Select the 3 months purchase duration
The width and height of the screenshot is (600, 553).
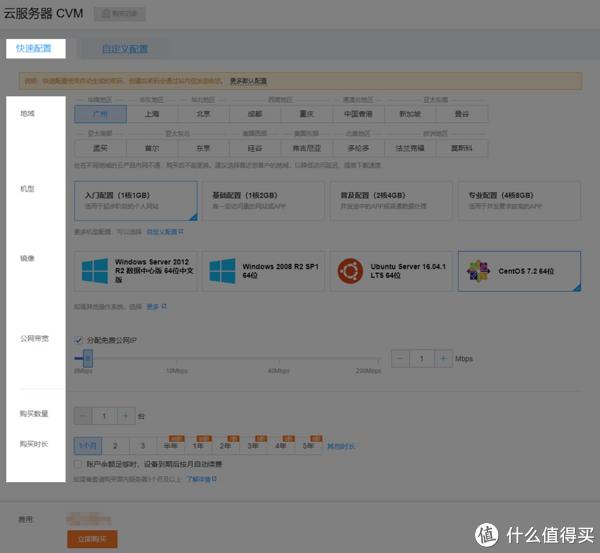pos(143,446)
